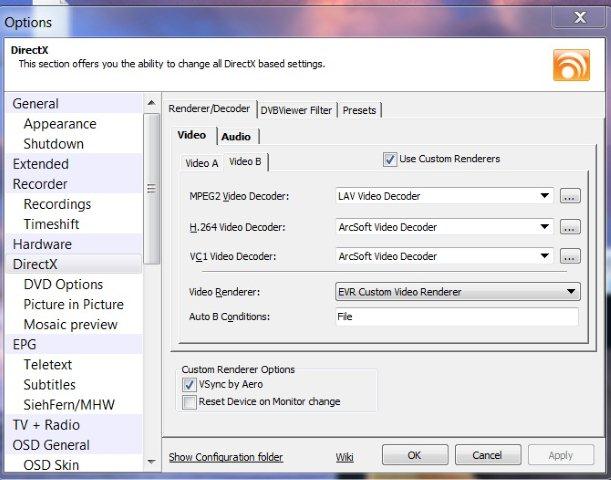The width and height of the screenshot is (611, 480).
Task: Open VC1 Video Decoder settings ellipsis button
Action: pos(570,256)
